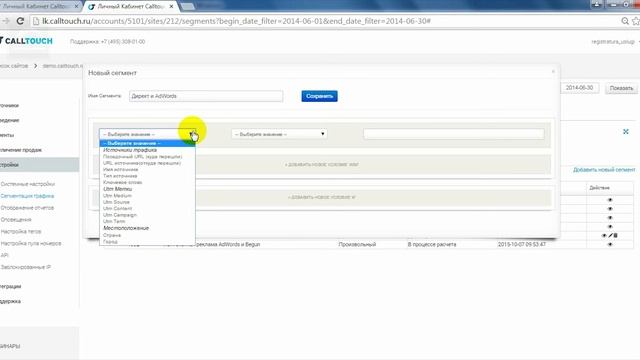Open Отображение отчетов in sidebar
This screenshot has width=640, height=360.
coord(27,208)
